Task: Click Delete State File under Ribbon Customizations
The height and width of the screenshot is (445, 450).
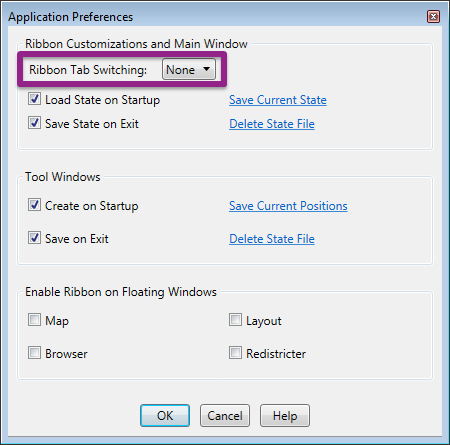Action: pos(272,124)
